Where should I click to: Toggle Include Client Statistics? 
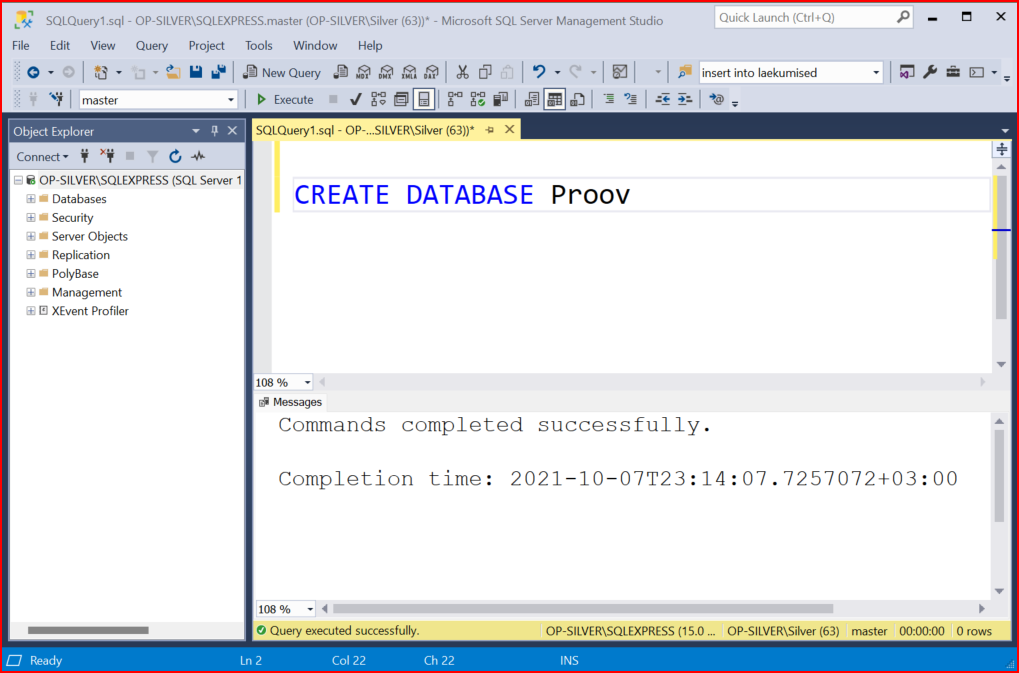(500, 99)
